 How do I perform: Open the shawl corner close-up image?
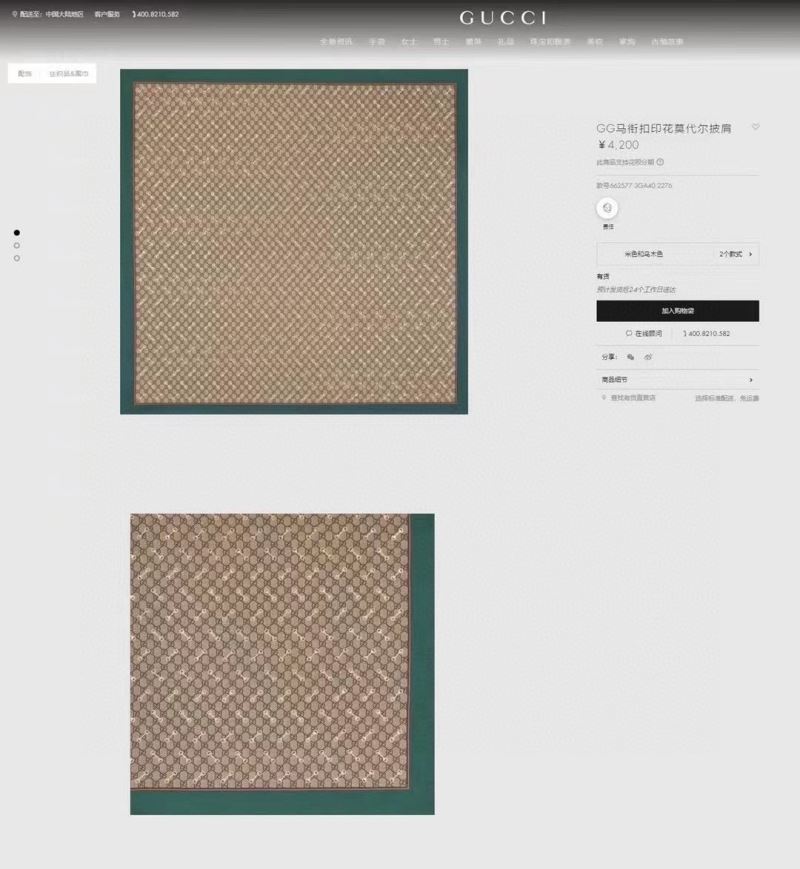[282, 664]
